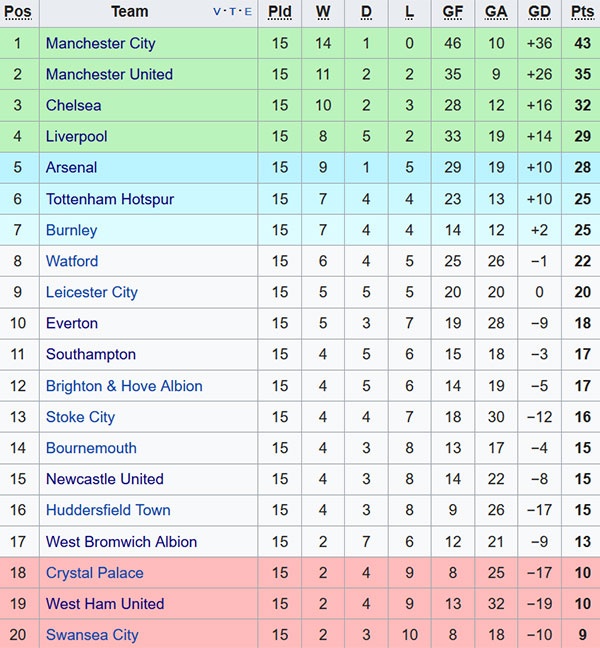Viewport: 600px width, 648px height.
Task: Open the Burnley team link
Action: pyautogui.click(x=71, y=230)
